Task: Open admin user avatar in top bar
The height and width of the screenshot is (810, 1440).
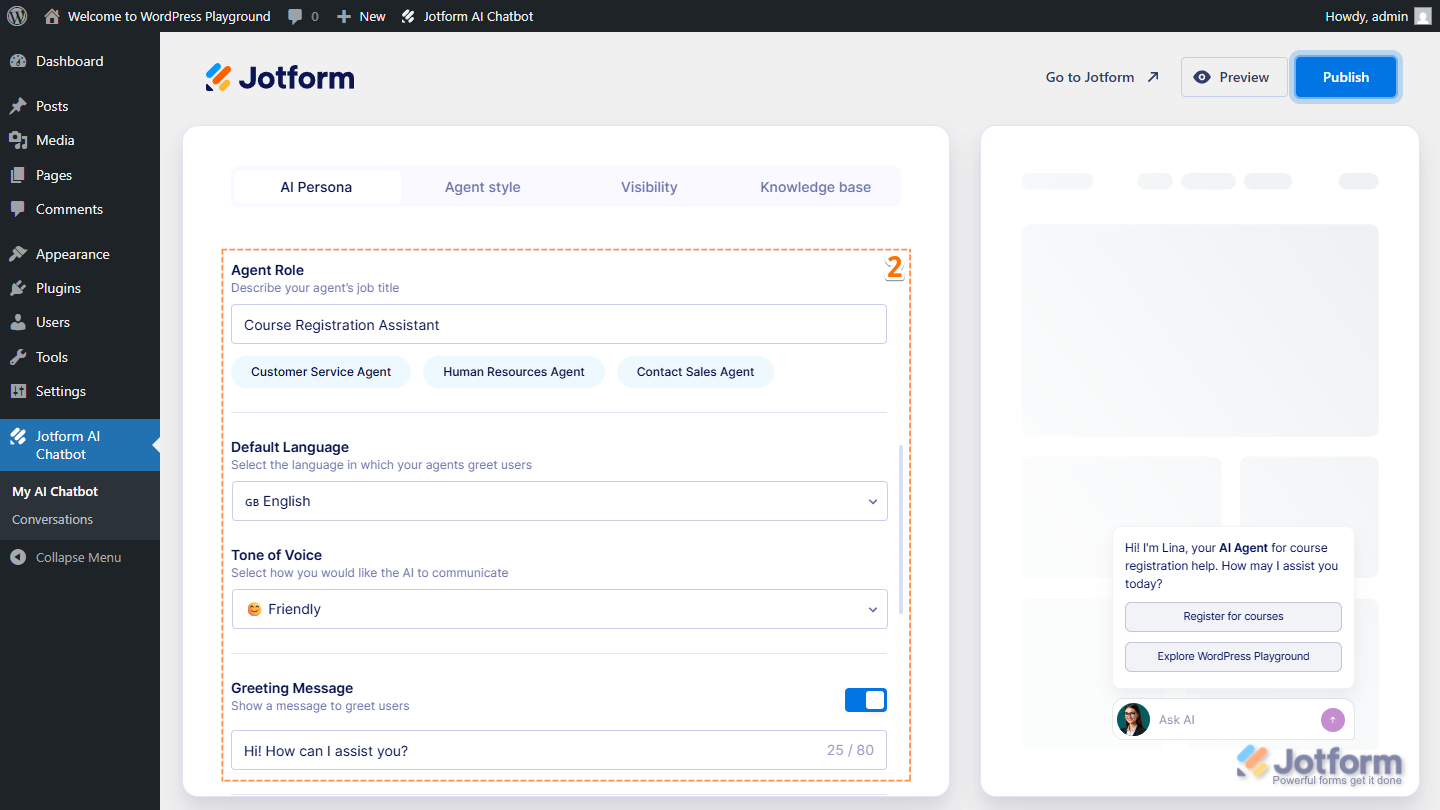Action: [x=1423, y=16]
